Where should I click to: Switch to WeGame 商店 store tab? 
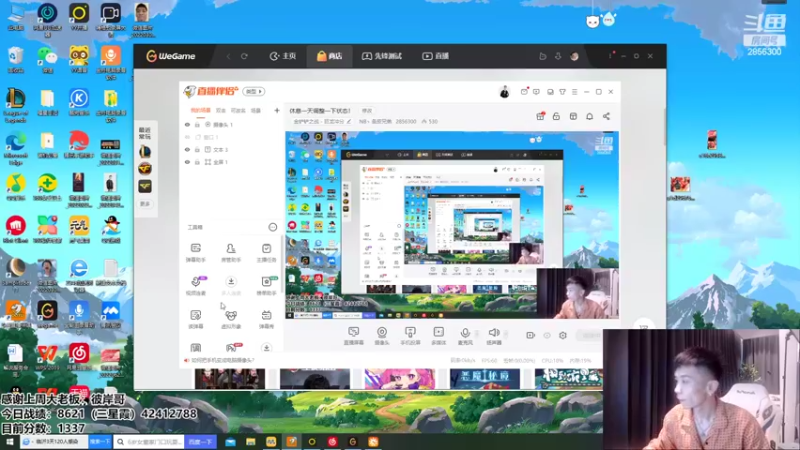tap(329, 56)
